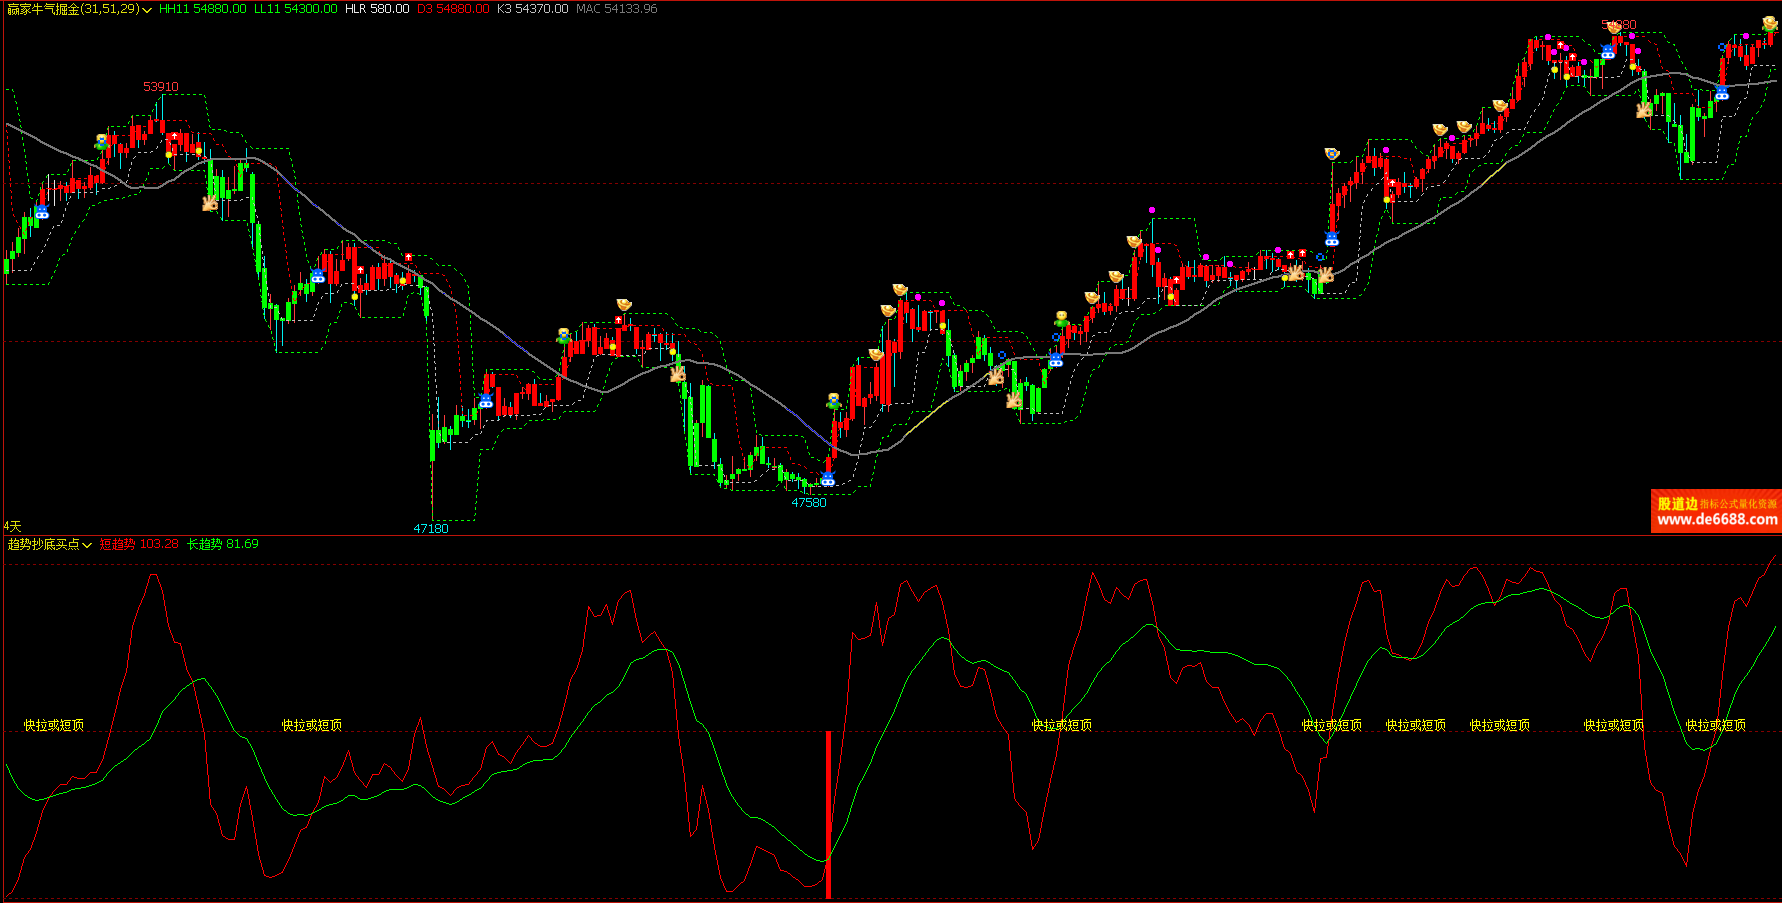Click the leftmost 快拉或短顶 label
This screenshot has width=1782, height=903.
[x=54, y=725]
